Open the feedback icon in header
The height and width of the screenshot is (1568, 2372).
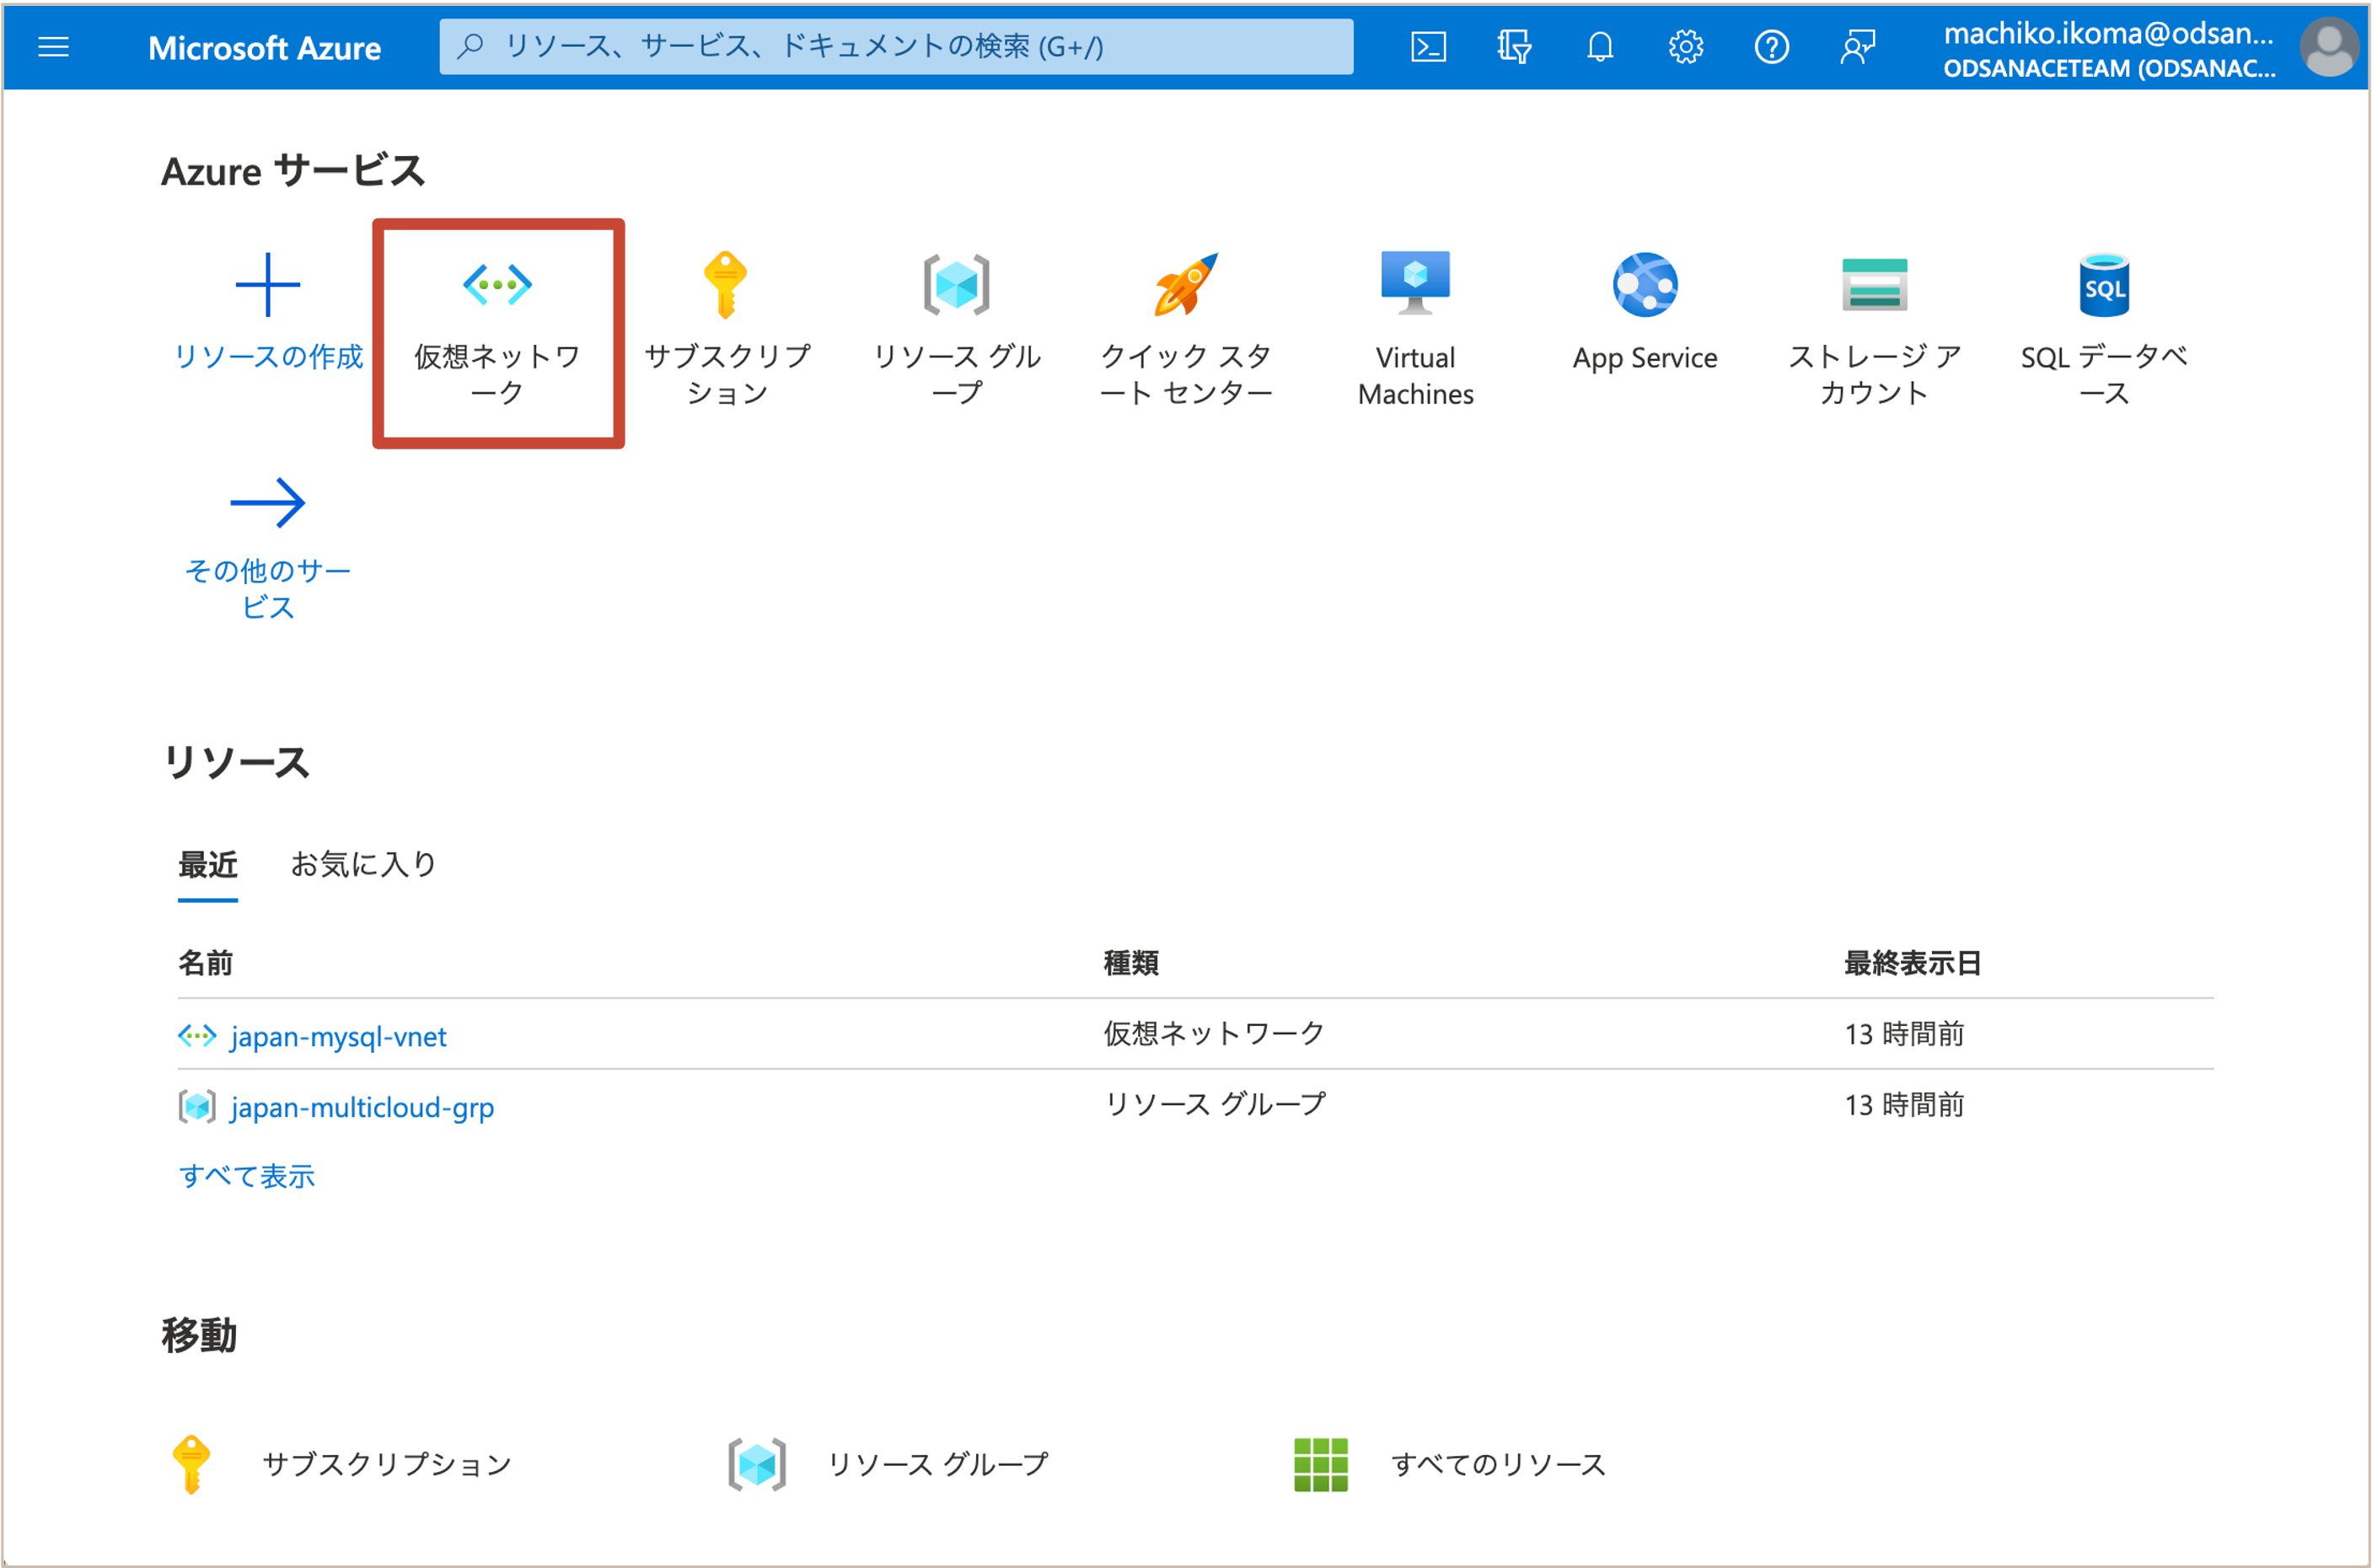1857,47
